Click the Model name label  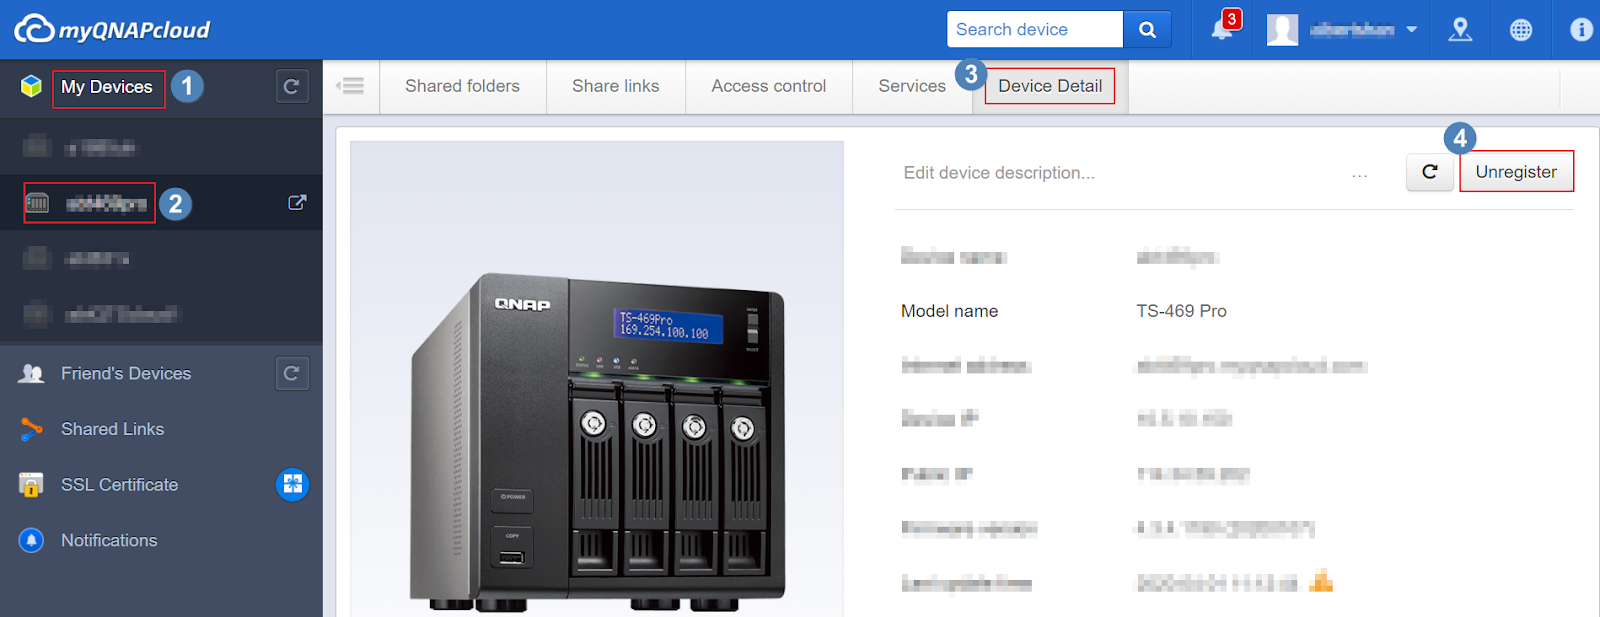tap(949, 311)
